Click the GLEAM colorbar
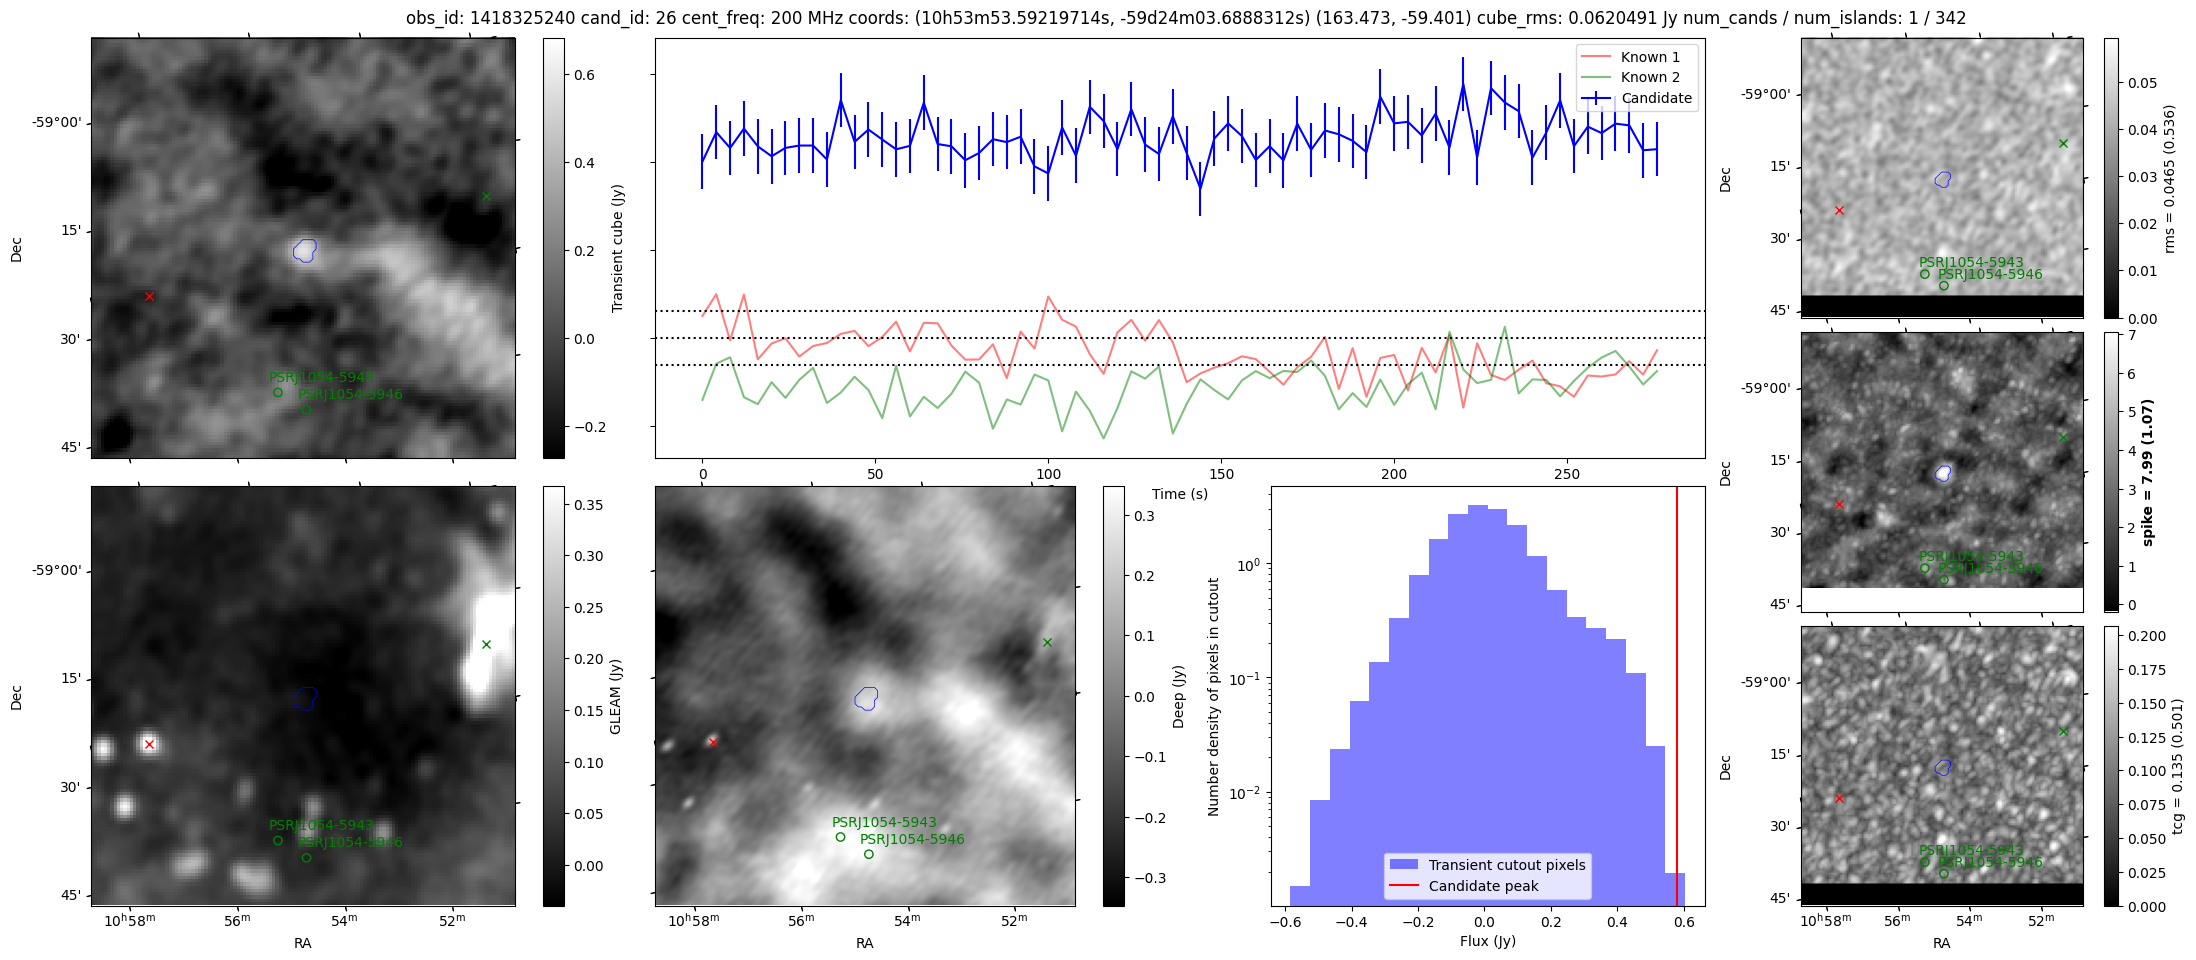This screenshot has width=2196, height=960. (x=554, y=696)
